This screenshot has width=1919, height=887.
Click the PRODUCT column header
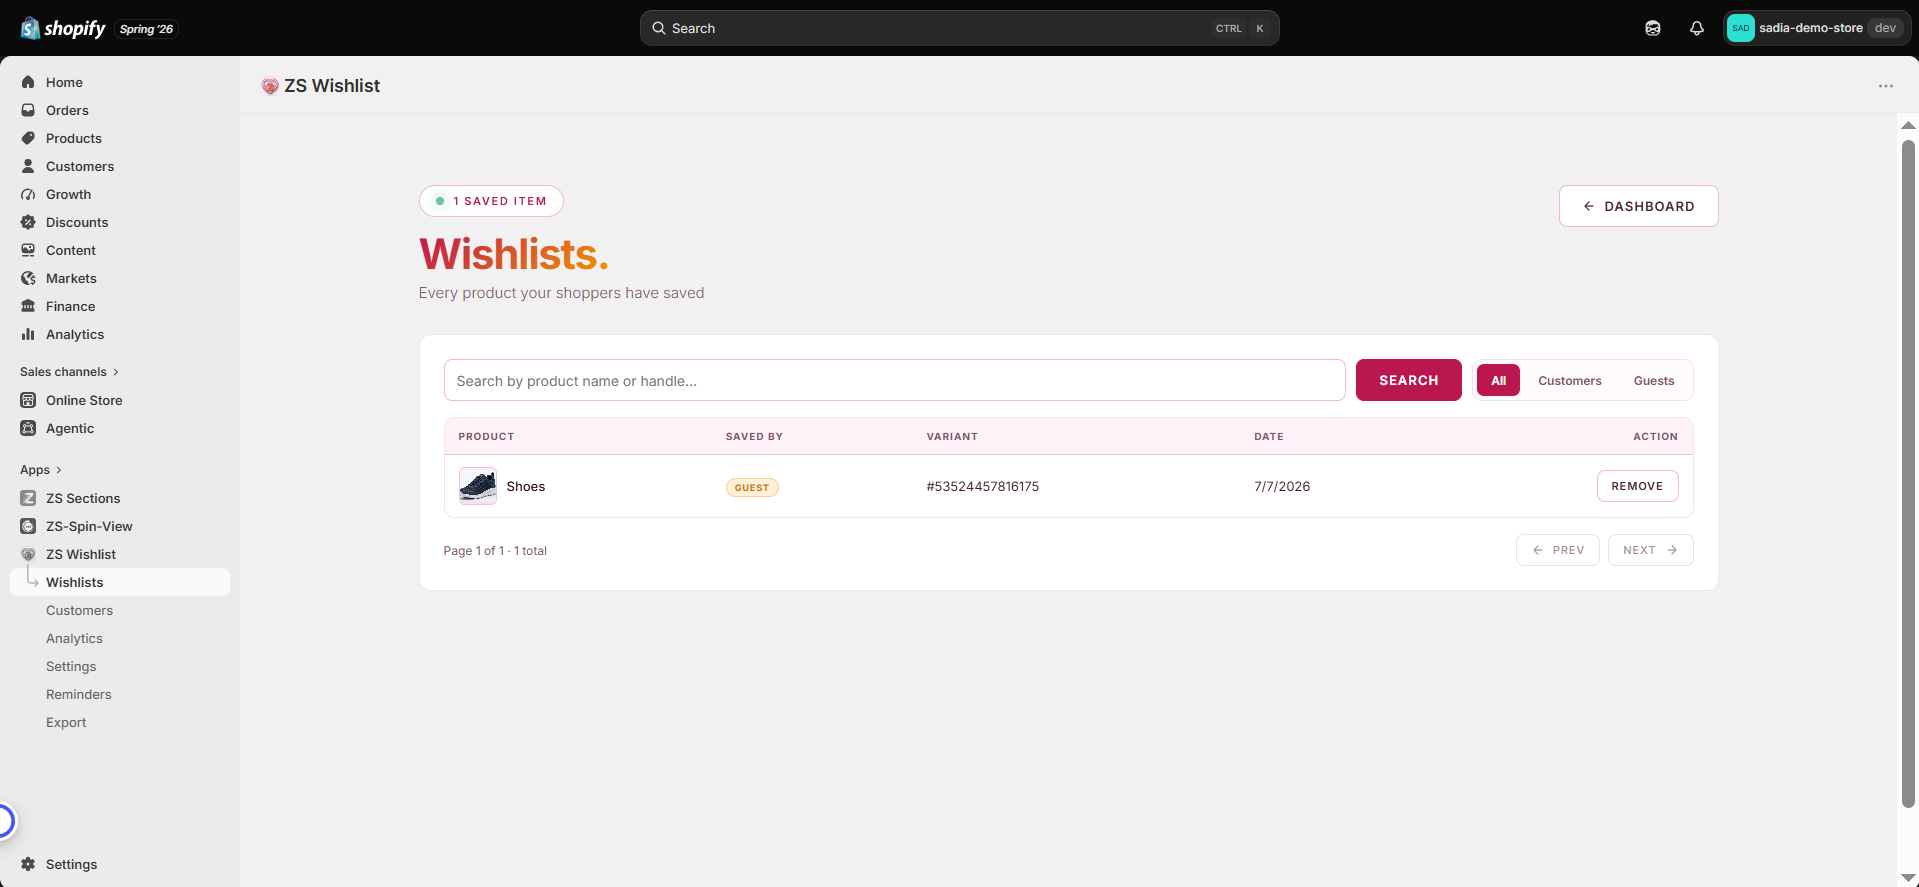(486, 436)
